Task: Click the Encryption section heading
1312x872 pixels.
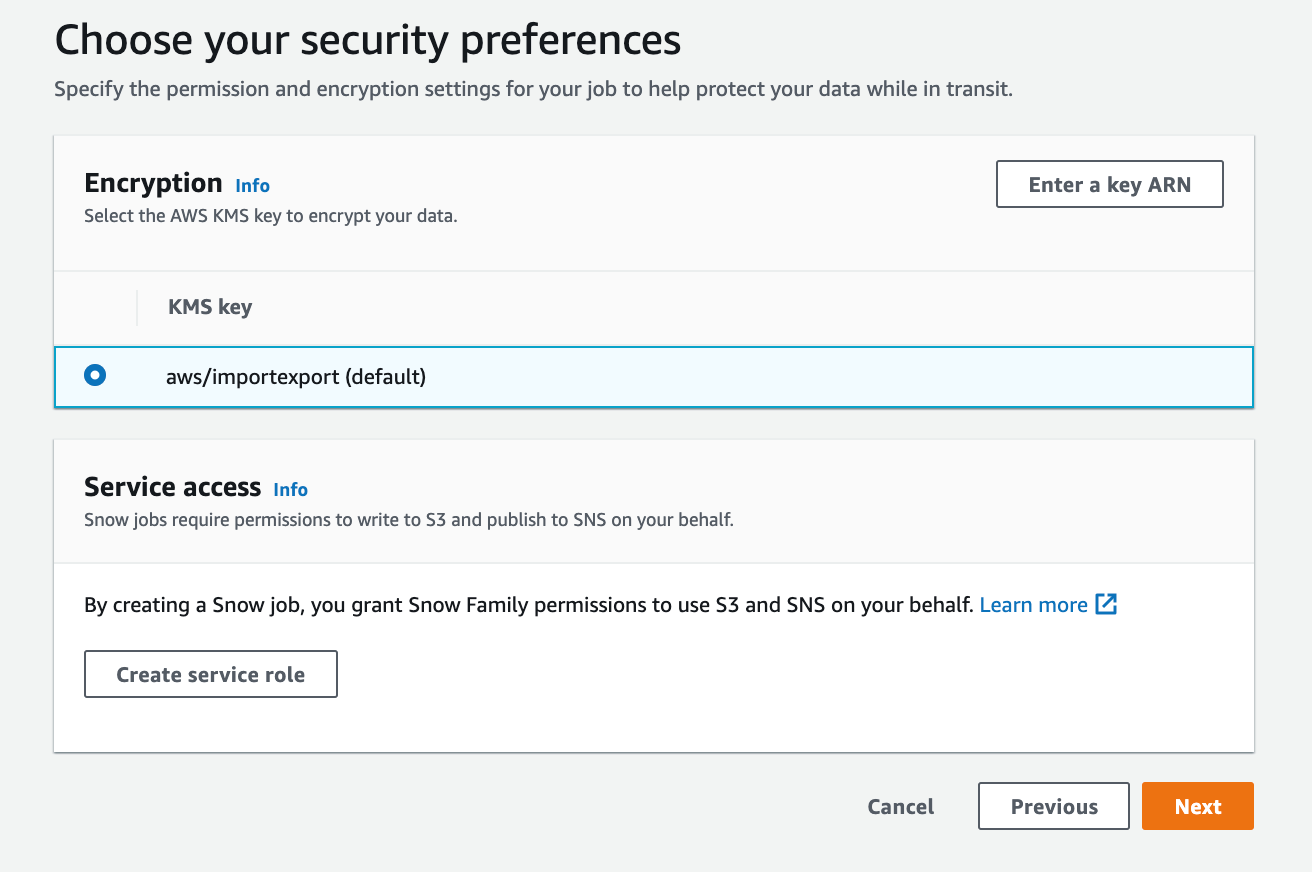Action: (x=153, y=183)
